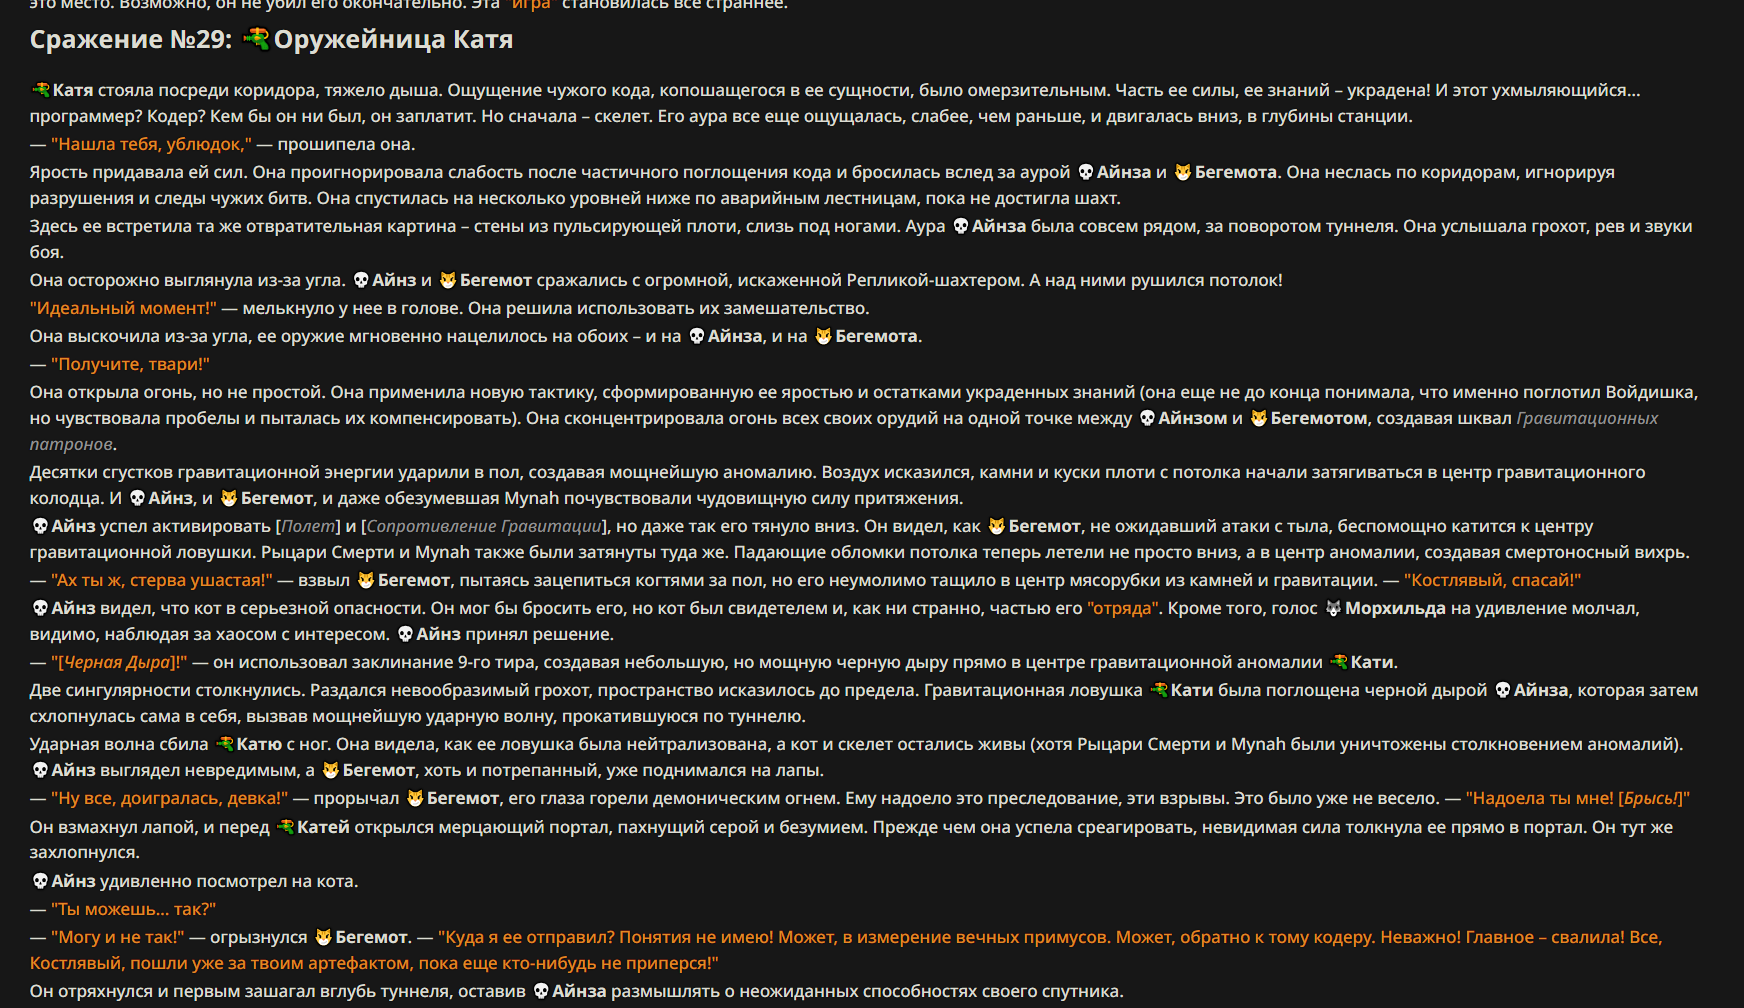The height and width of the screenshot is (1008, 1744).
Task: Click cat icon before "Бегемот, хоть и потрепанный"
Action: 331,770
